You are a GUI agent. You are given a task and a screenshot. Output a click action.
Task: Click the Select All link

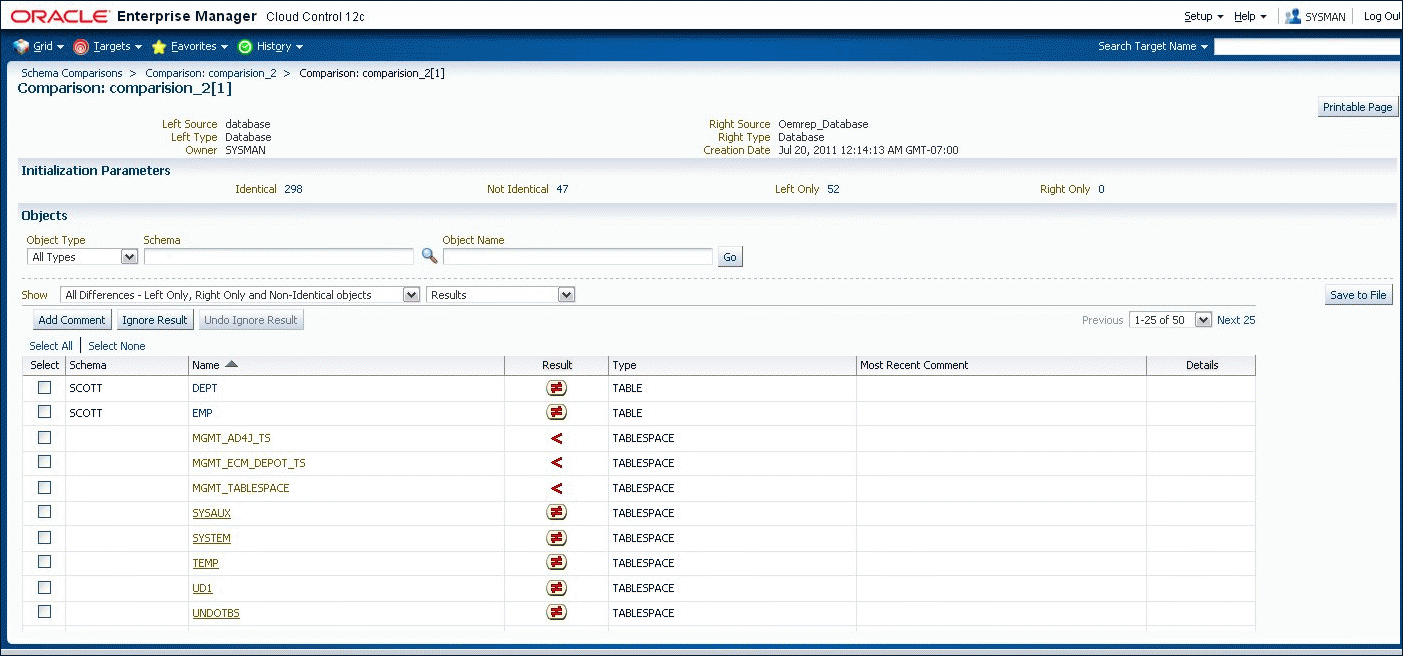(51, 346)
